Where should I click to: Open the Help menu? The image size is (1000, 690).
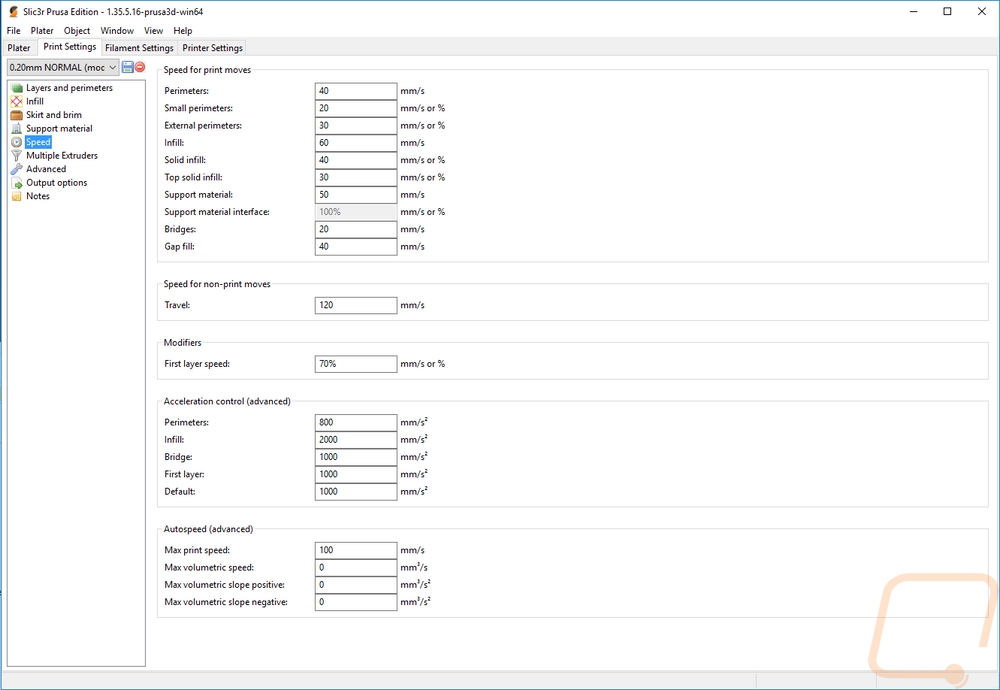[x=182, y=31]
